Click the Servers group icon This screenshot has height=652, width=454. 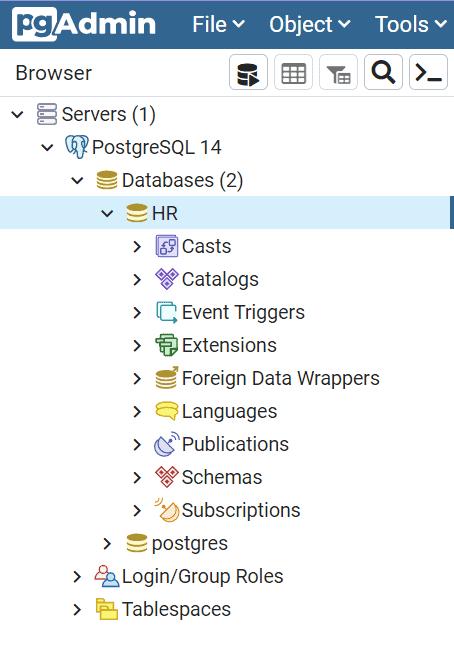(47, 114)
